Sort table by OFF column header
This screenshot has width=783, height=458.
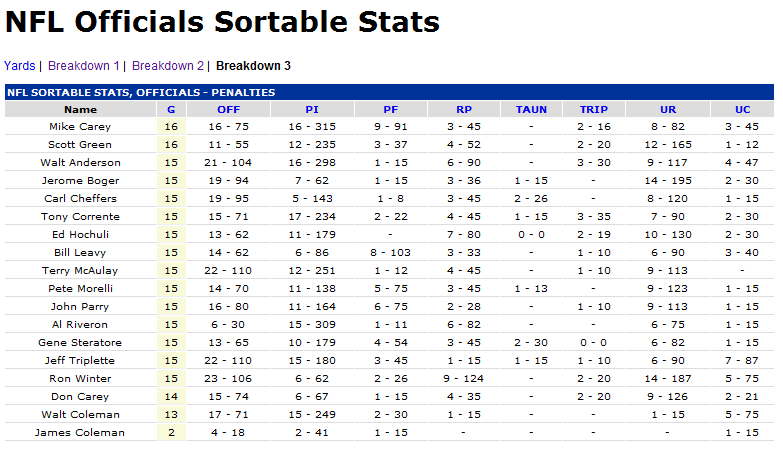coord(228,109)
